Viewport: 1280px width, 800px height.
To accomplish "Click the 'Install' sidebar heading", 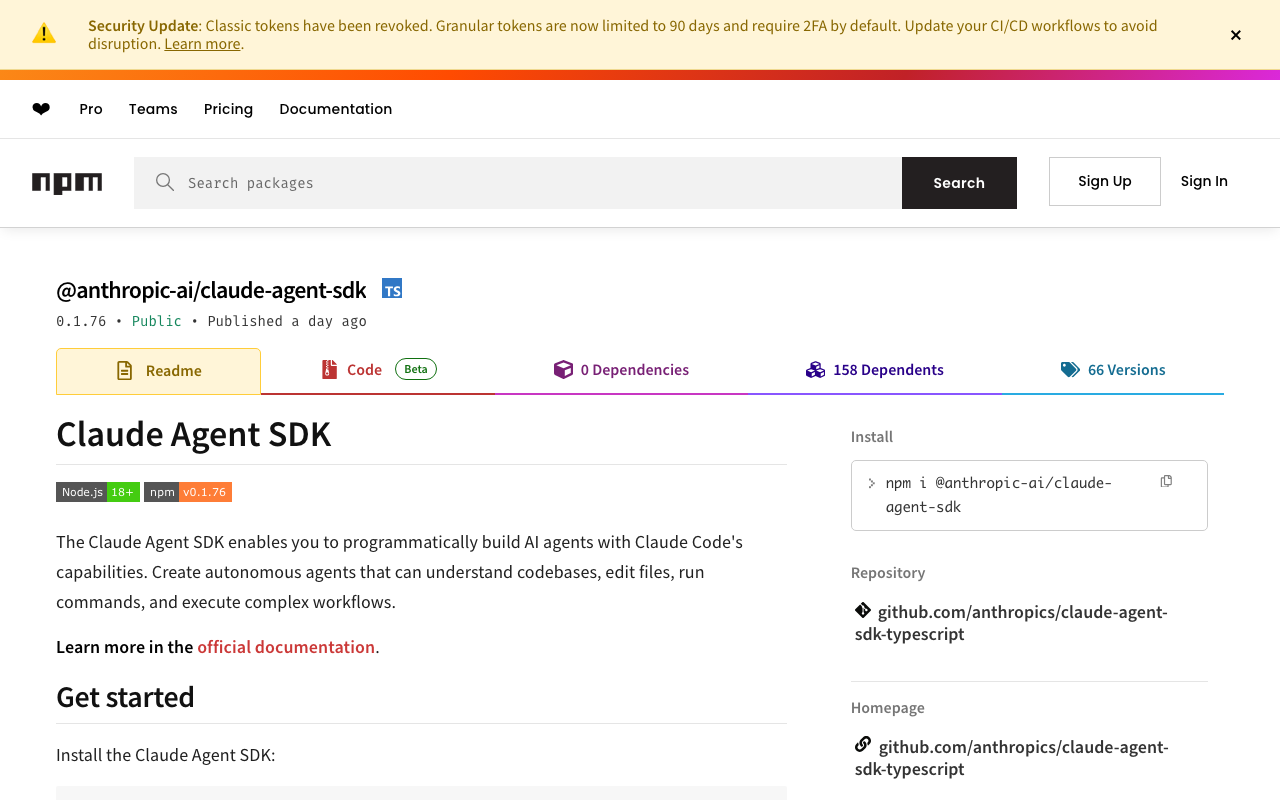I will [x=872, y=437].
